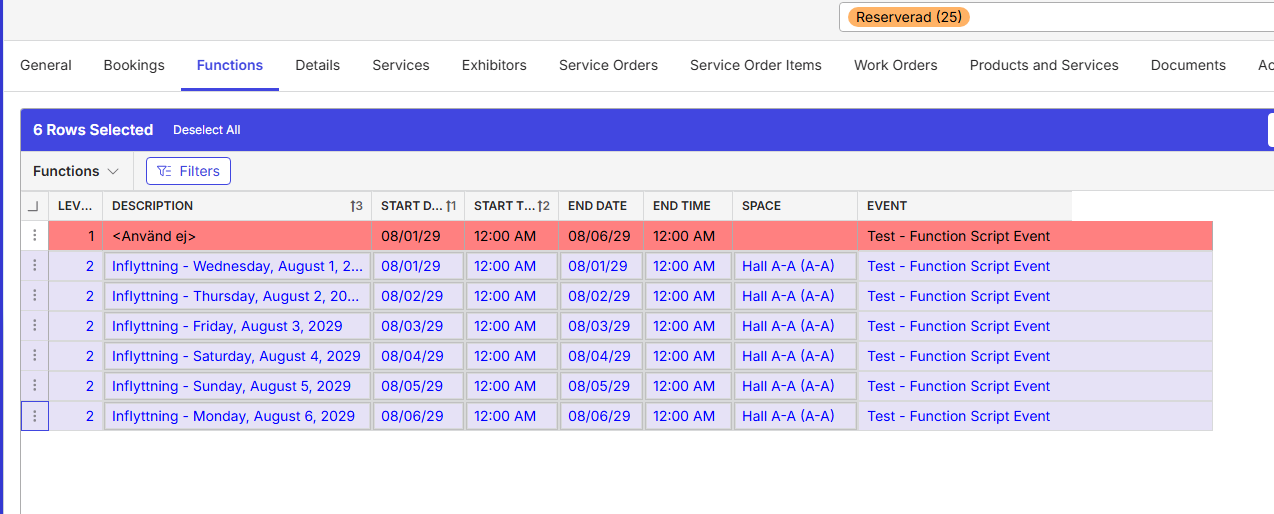1274x514 pixels.
Task: Click end date 08/06/29 in <Använd ej> row
Action: tap(601, 236)
